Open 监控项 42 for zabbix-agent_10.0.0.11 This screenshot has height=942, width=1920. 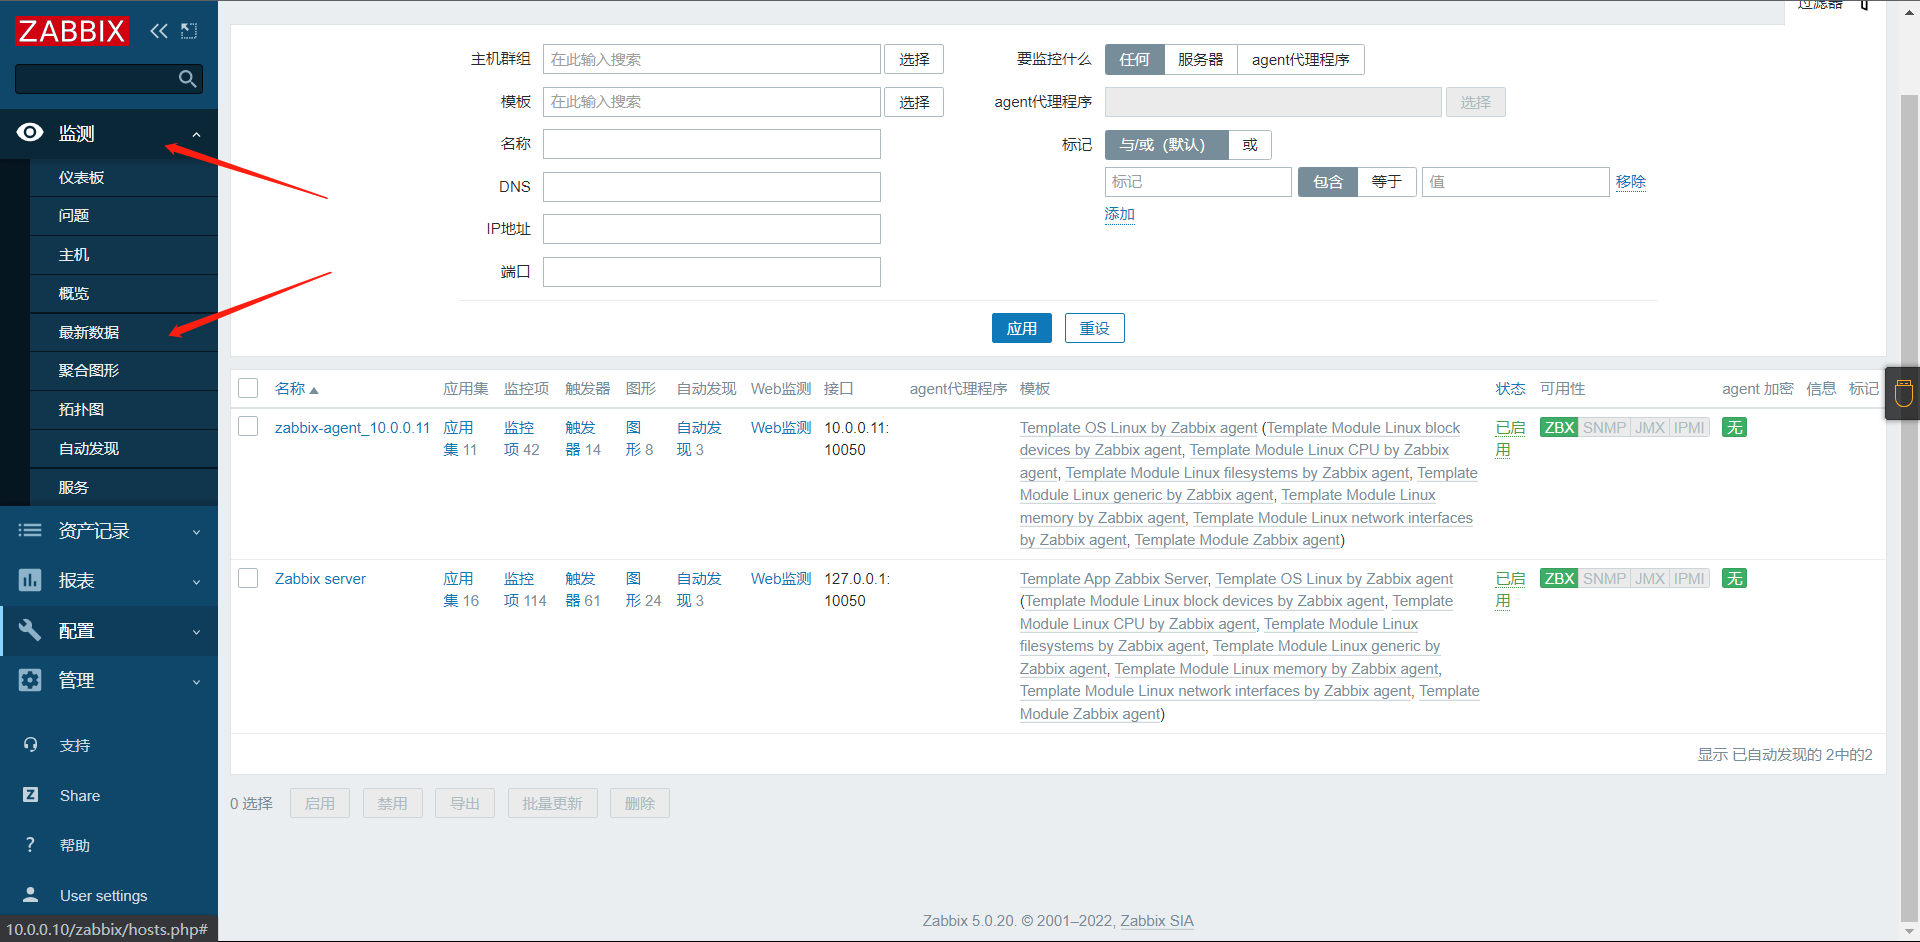(x=521, y=438)
